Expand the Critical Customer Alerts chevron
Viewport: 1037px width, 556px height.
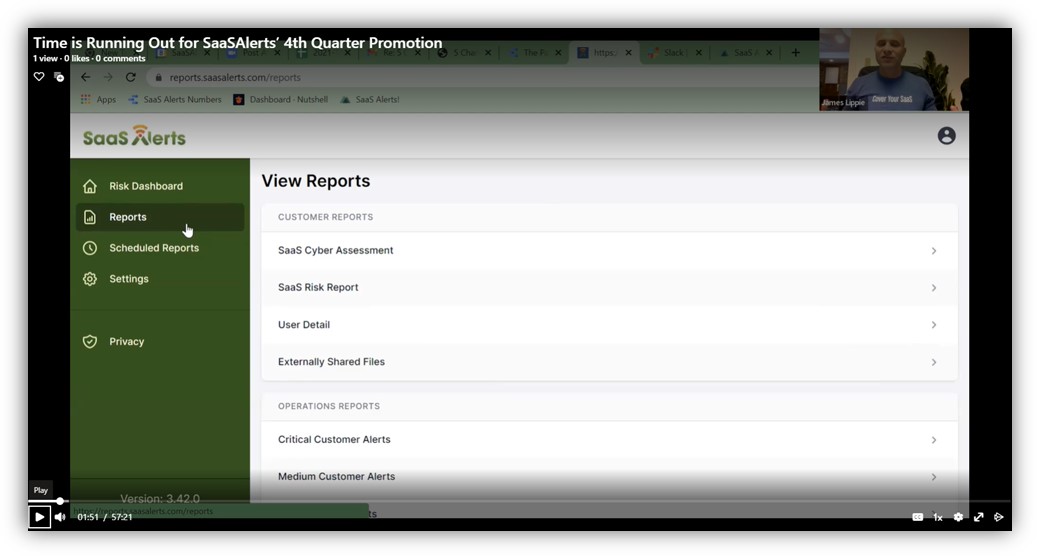tap(934, 440)
